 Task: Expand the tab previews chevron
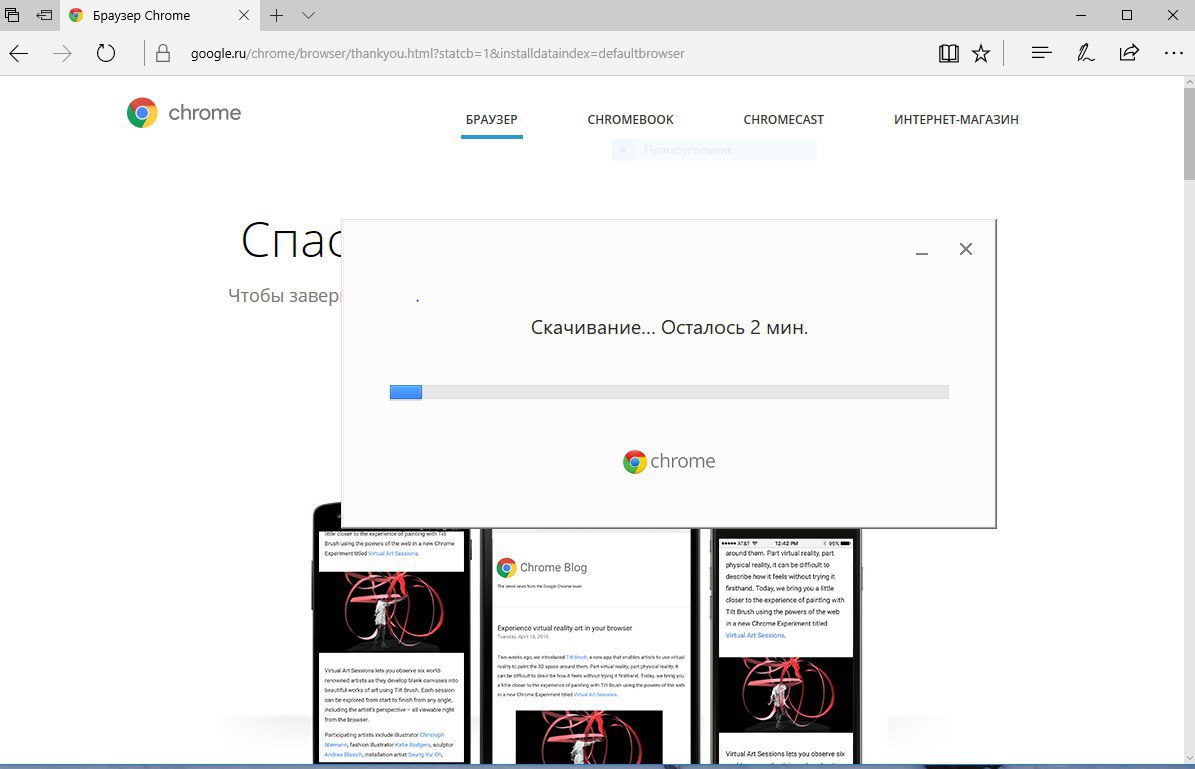[308, 16]
